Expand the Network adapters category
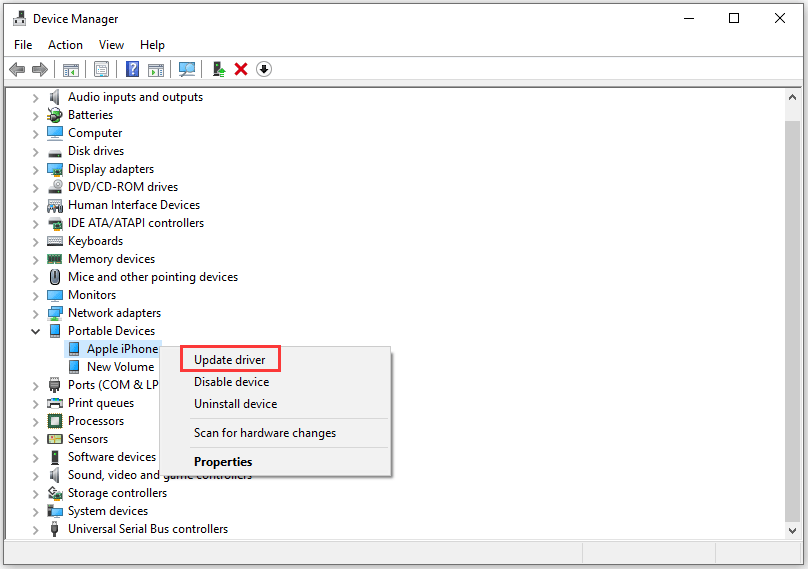This screenshot has height=569, width=808. (36, 313)
